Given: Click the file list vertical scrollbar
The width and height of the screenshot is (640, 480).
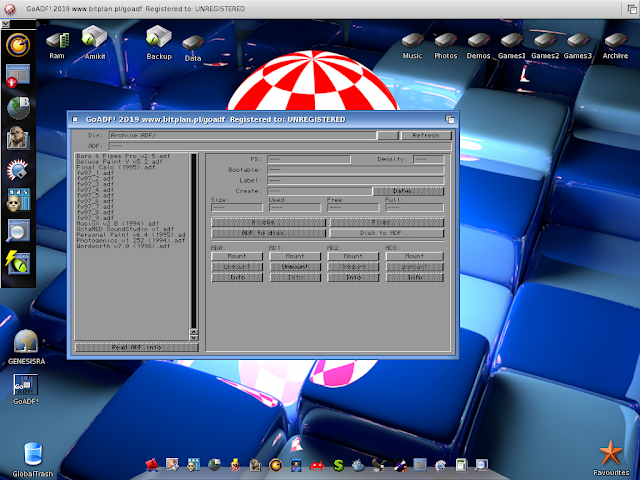Looking at the screenshot, I should pyautogui.click(x=194, y=241).
